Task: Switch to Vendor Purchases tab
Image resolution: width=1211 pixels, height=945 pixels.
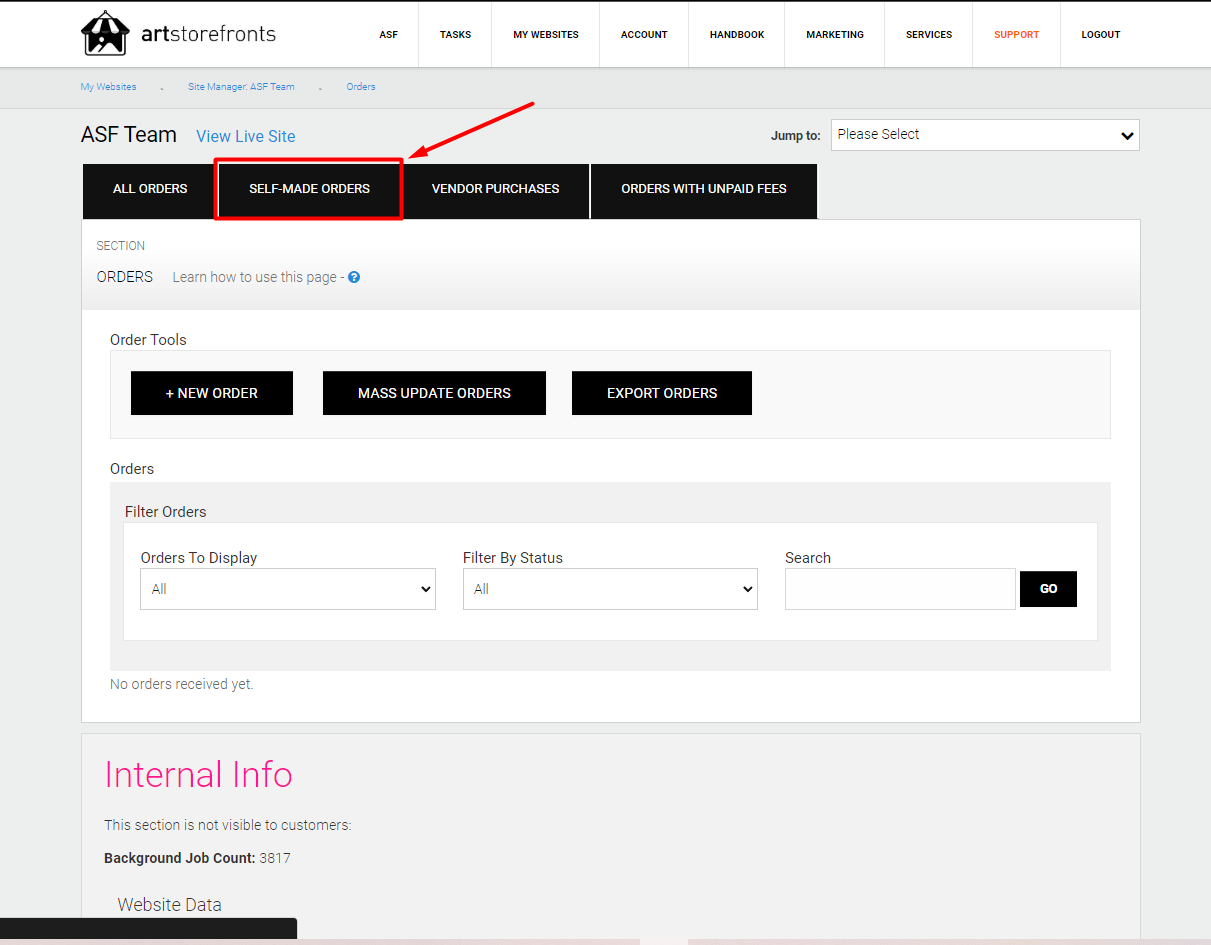Action: [496, 189]
